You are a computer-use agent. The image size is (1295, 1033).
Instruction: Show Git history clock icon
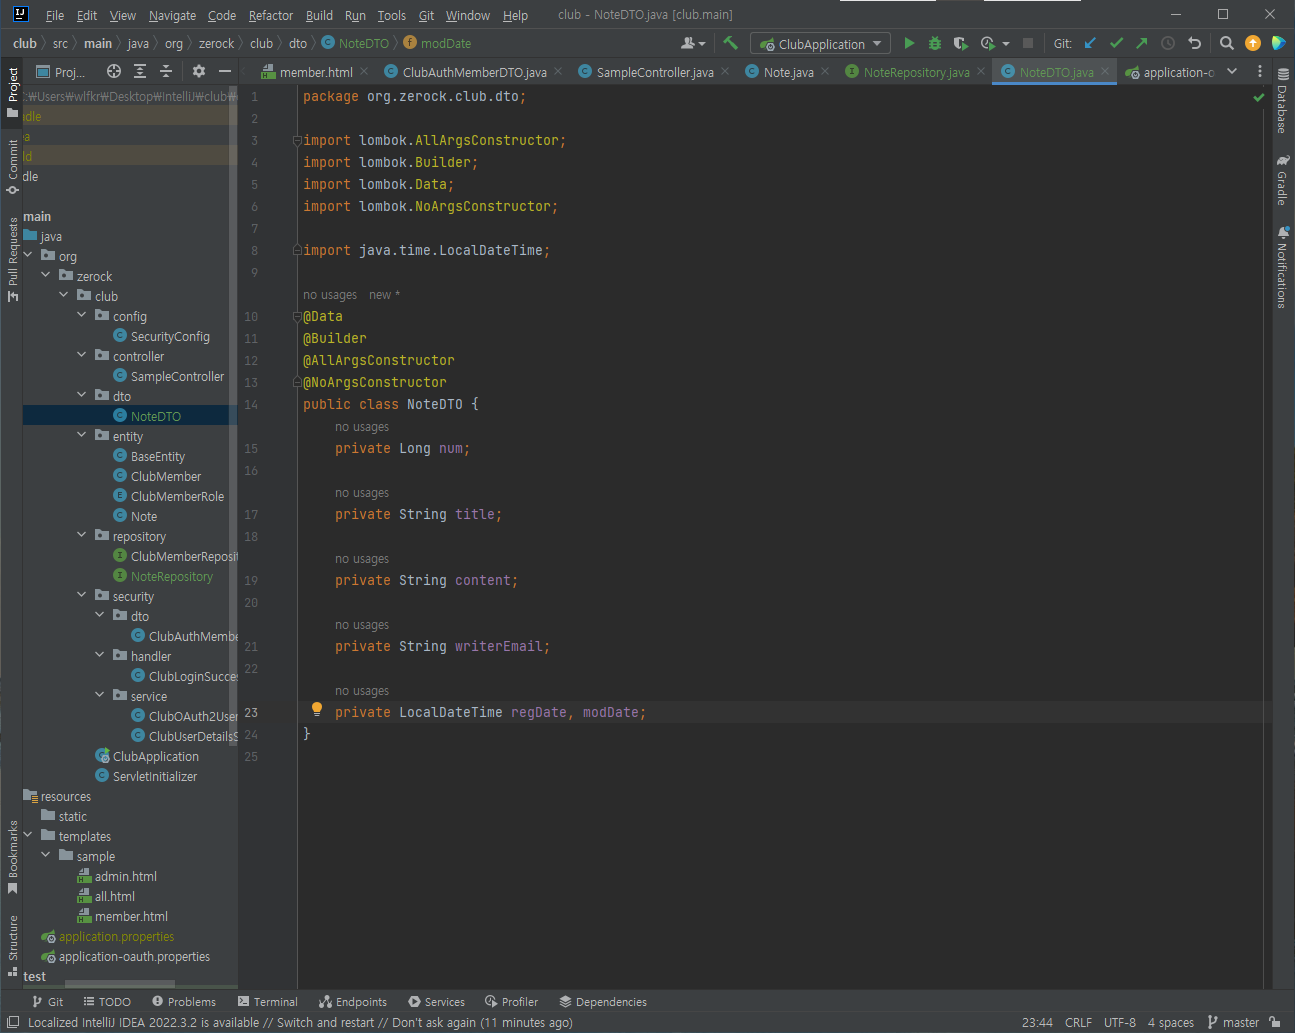pos(1168,43)
